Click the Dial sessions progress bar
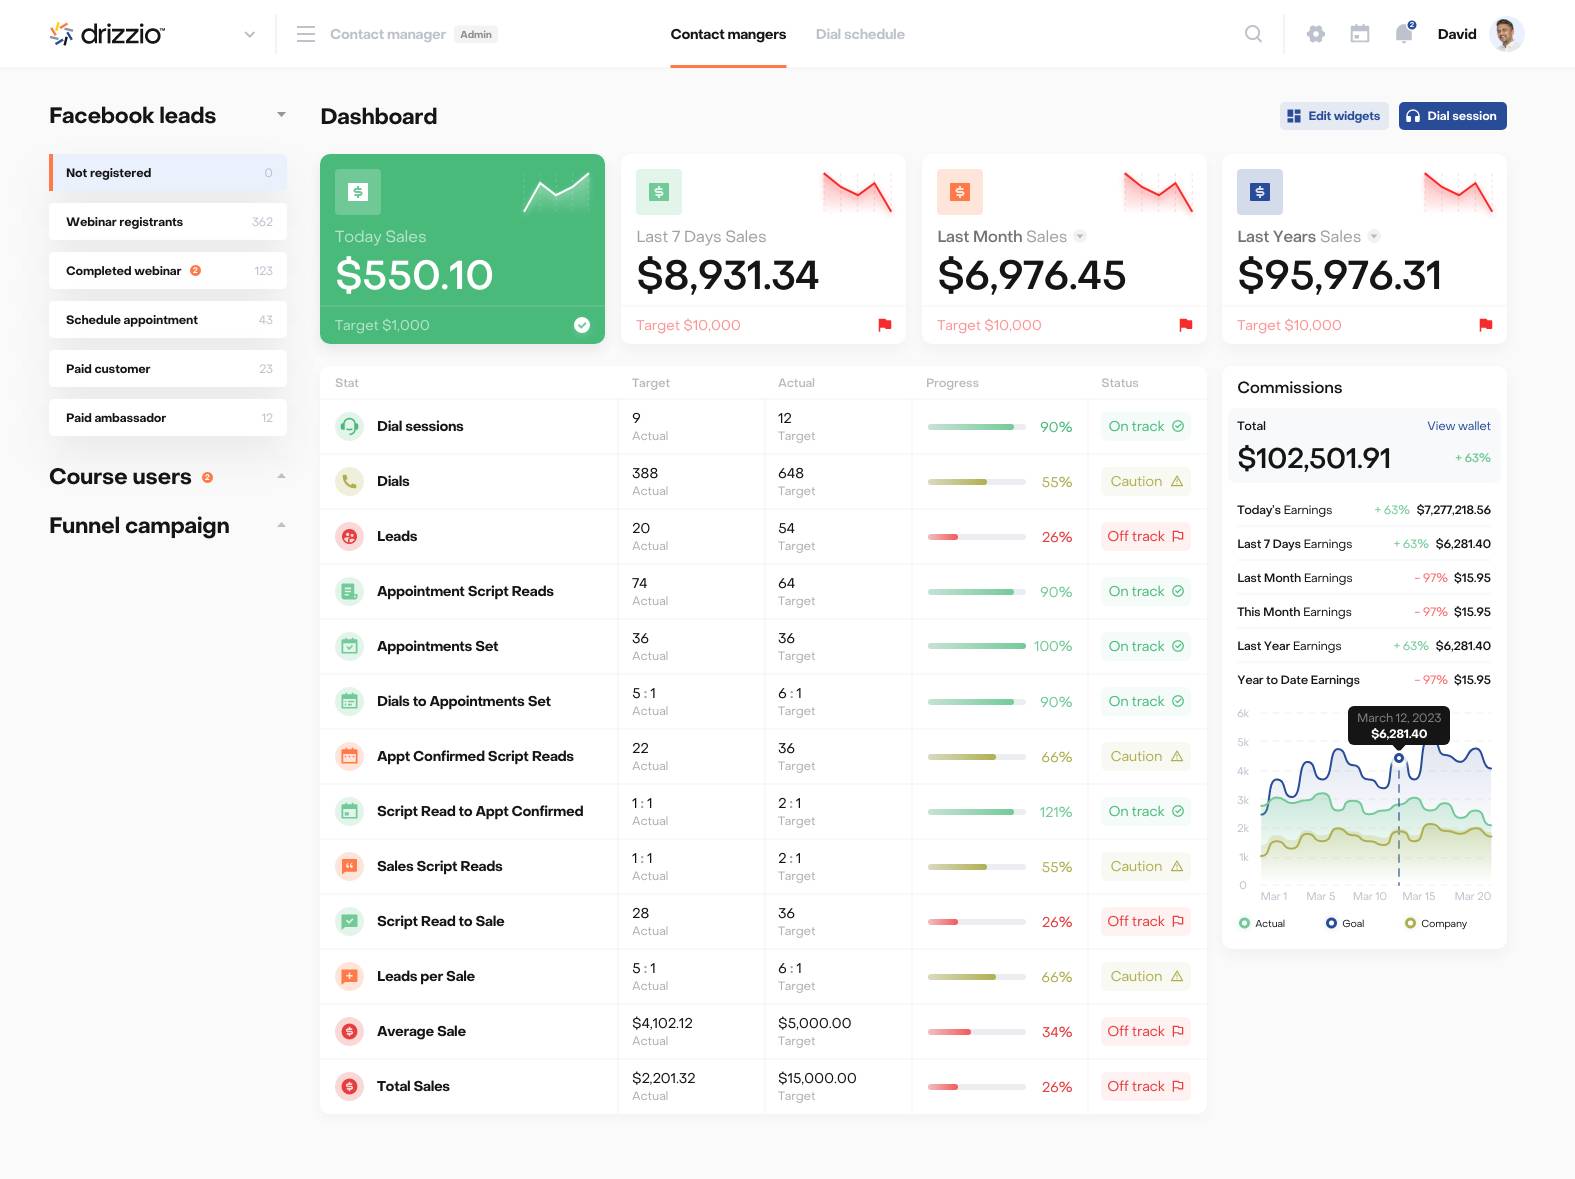The width and height of the screenshot is (1575, 1179). pos(976,427)
